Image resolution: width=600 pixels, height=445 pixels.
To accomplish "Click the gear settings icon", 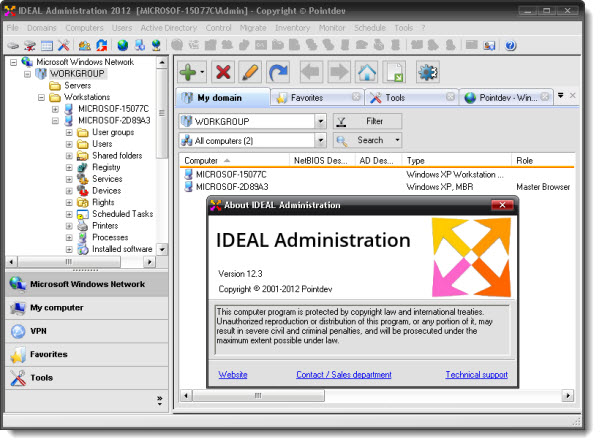I will (x=428, y=72).
